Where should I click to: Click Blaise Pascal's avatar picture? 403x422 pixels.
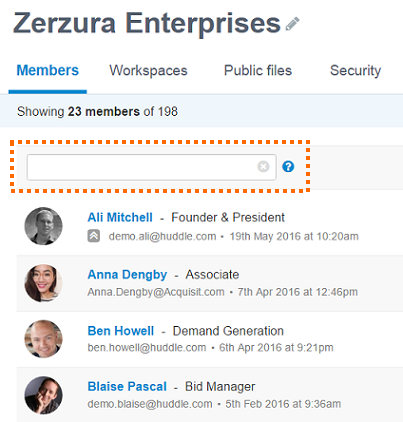43,395
